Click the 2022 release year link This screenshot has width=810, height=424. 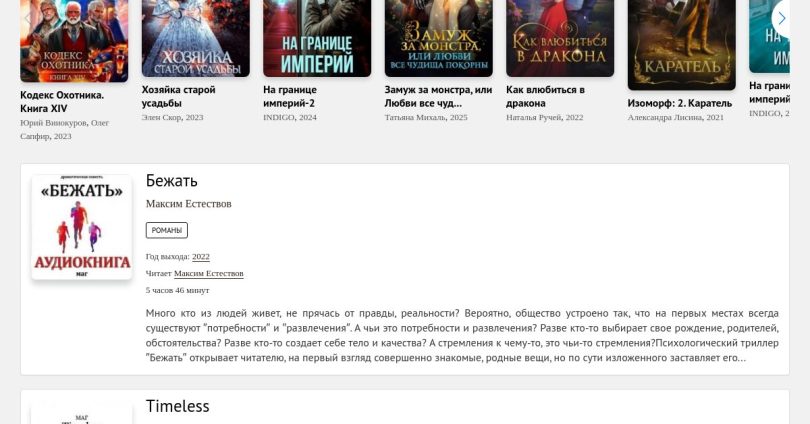click(200, 257)
